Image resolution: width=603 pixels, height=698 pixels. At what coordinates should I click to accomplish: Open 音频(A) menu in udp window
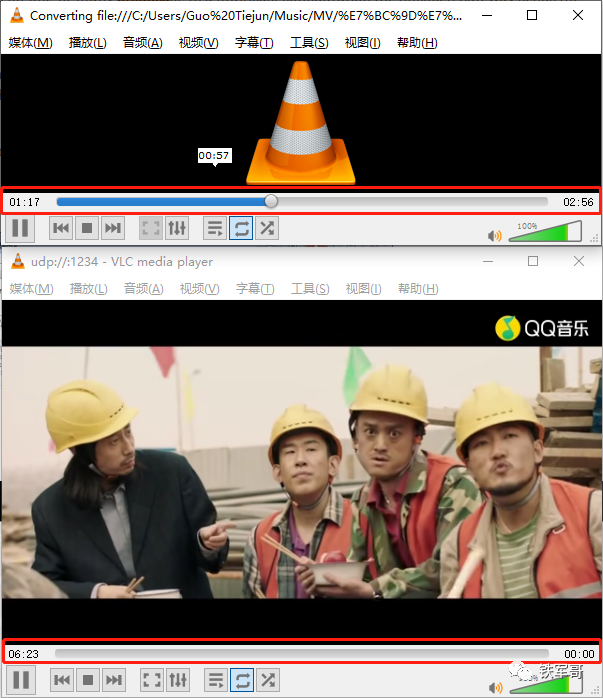143,289
